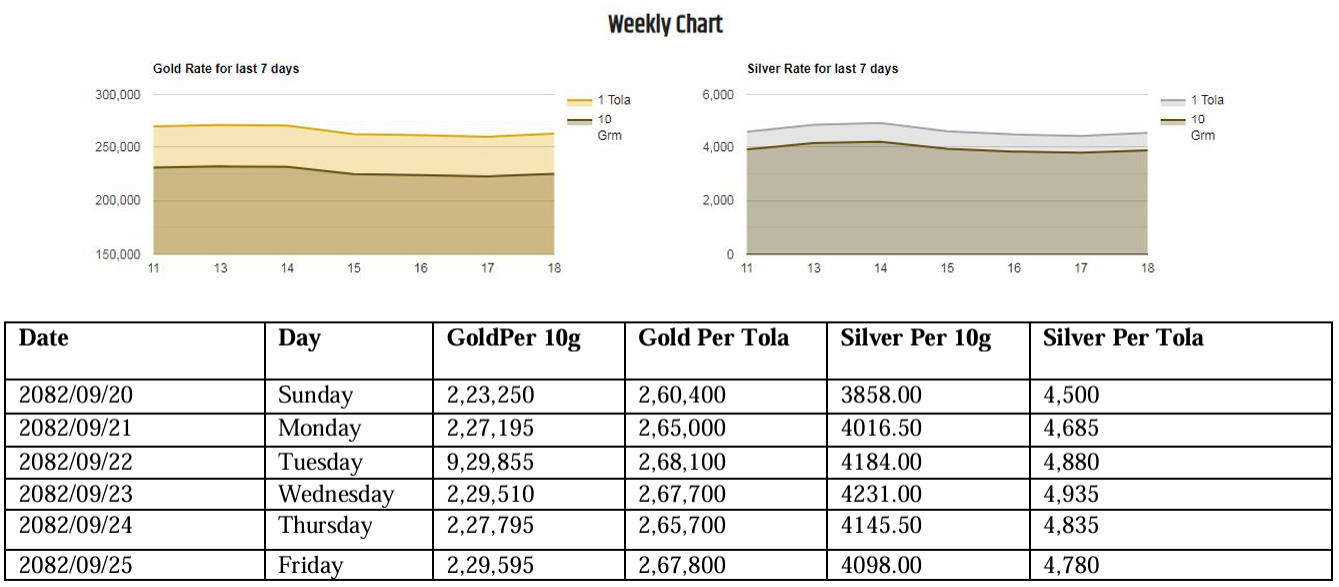Click the 2,67,800 Gold Per Tola cell
The width and height of the screenshot is (1339, 587).
coord(682,565)
